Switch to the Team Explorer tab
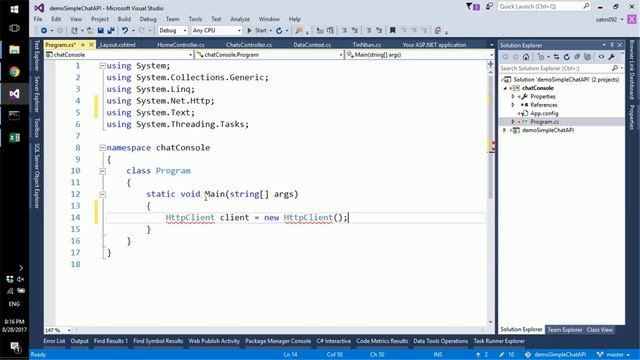This screenshot has height=360, width=640. pyautogui.click(x=565, y=330)
